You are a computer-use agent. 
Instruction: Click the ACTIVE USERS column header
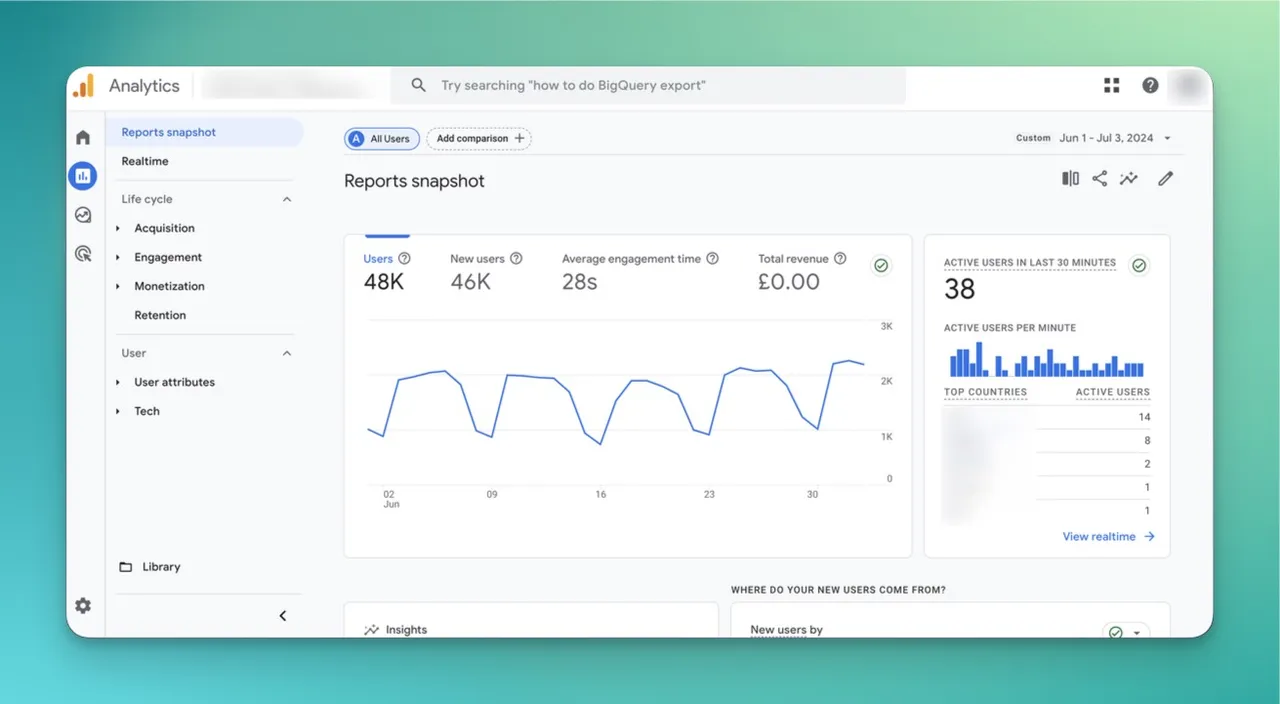(x=1113, y=392)
